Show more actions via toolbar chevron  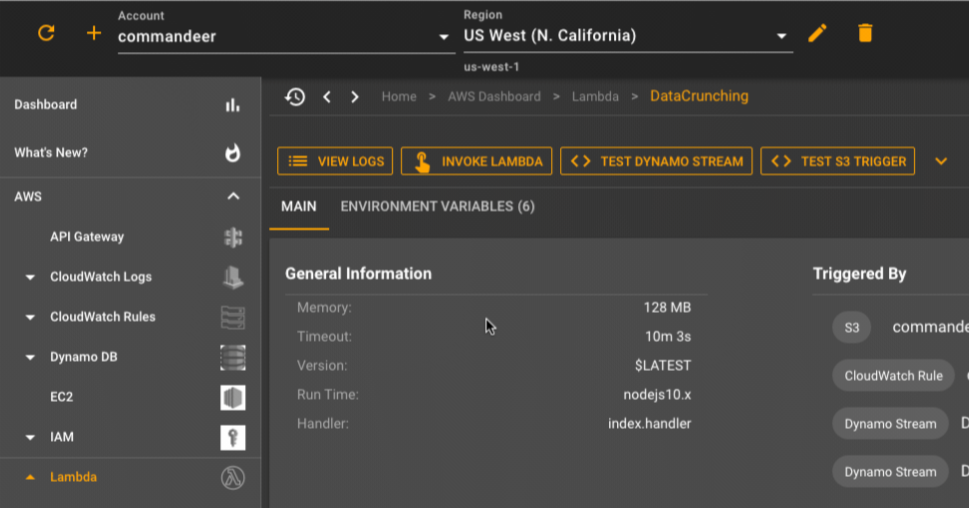[x=941, y=161]
